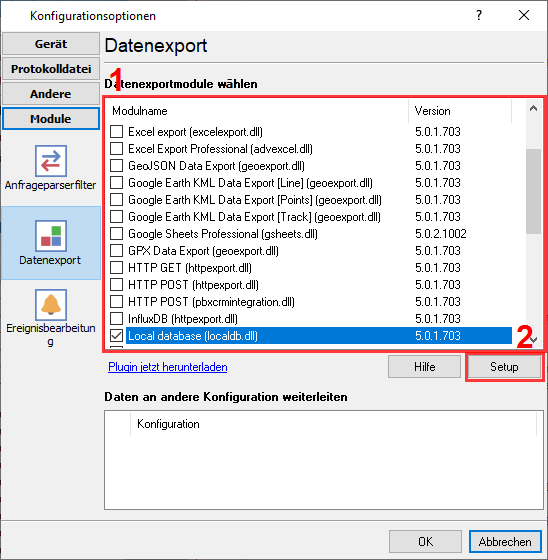
Task: Click the Hilfe button
Action: (x=424, y=367)
